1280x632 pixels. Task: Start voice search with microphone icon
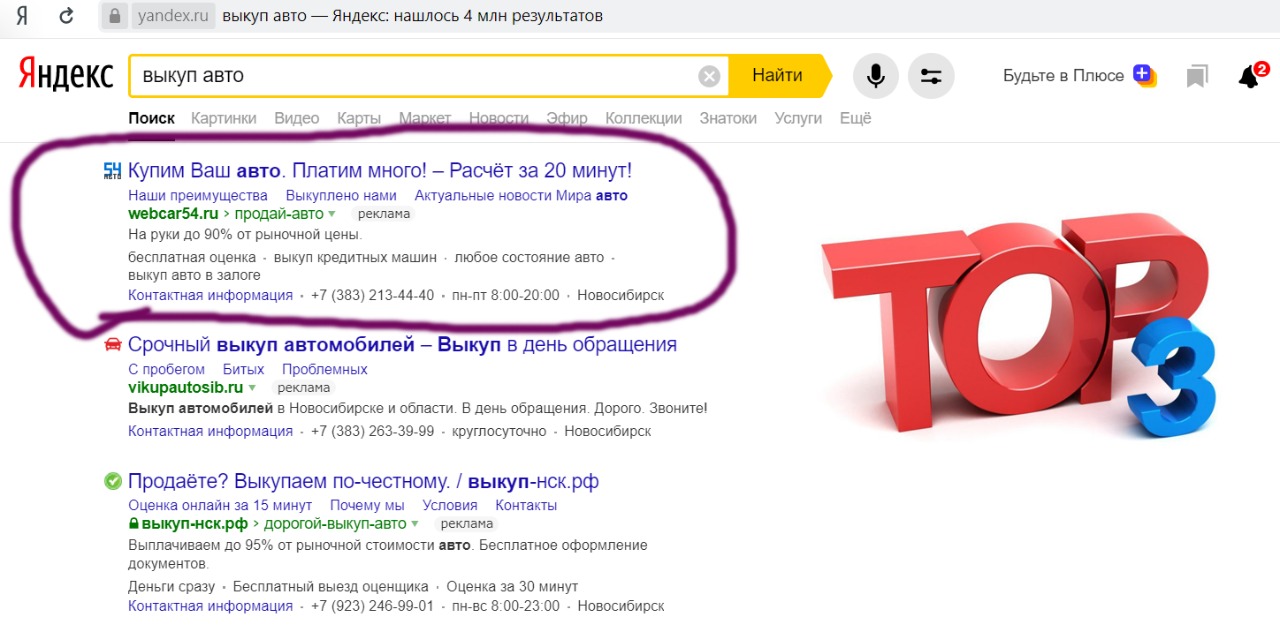876,76
